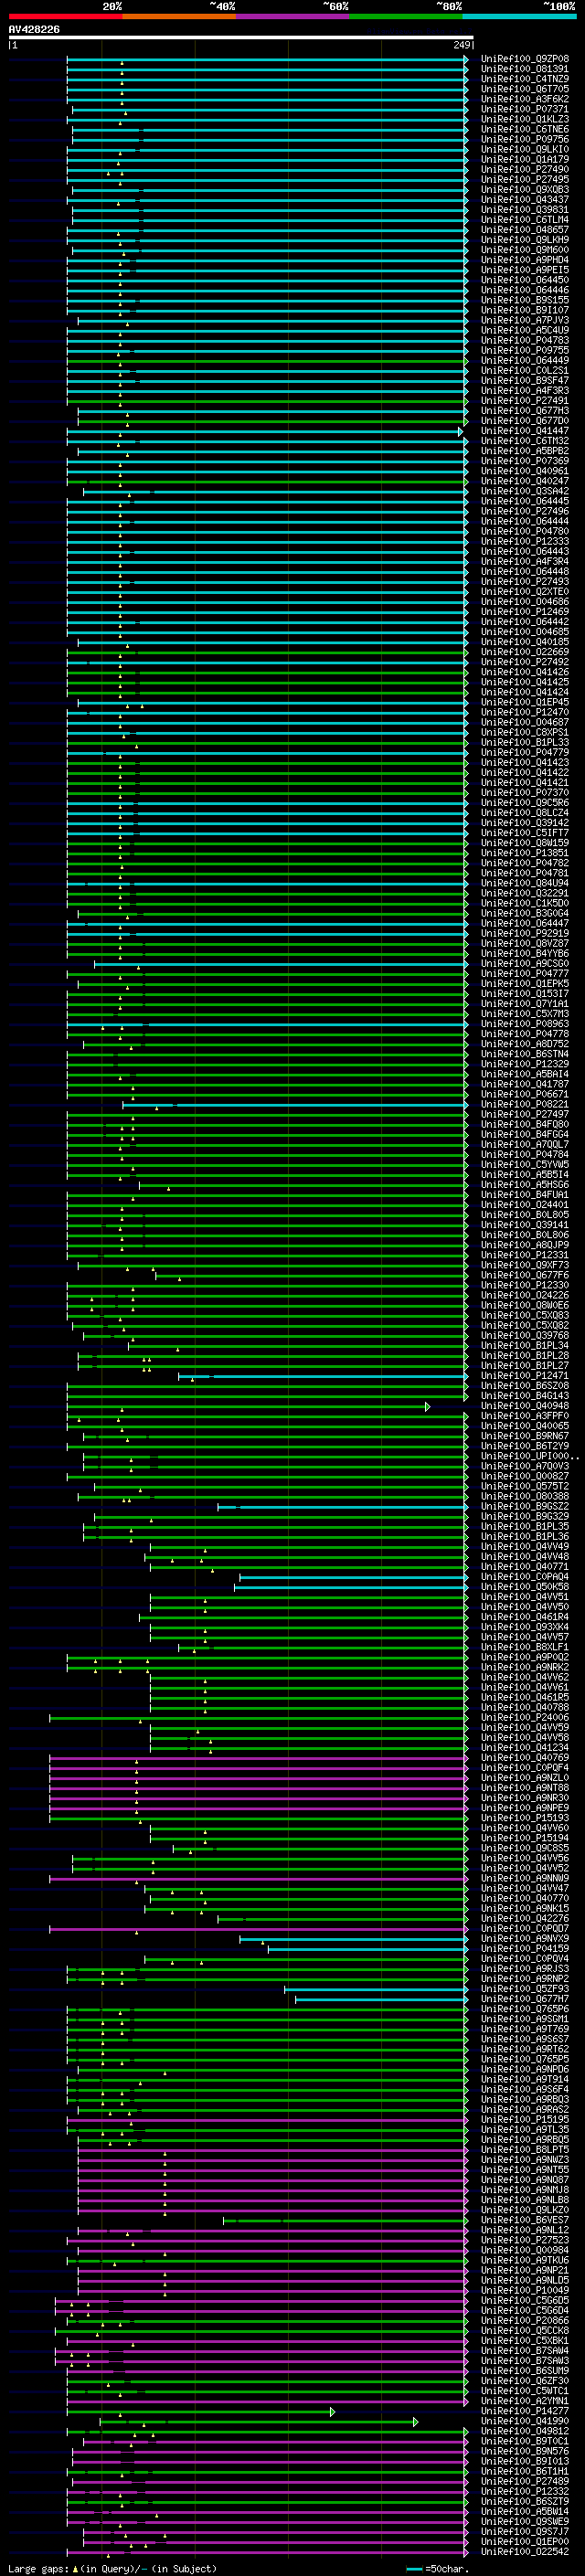Open hit UniRef100_C4TNZ9
The width and height of the screenshot is (585, 2576).
click(x=525, y=79)
